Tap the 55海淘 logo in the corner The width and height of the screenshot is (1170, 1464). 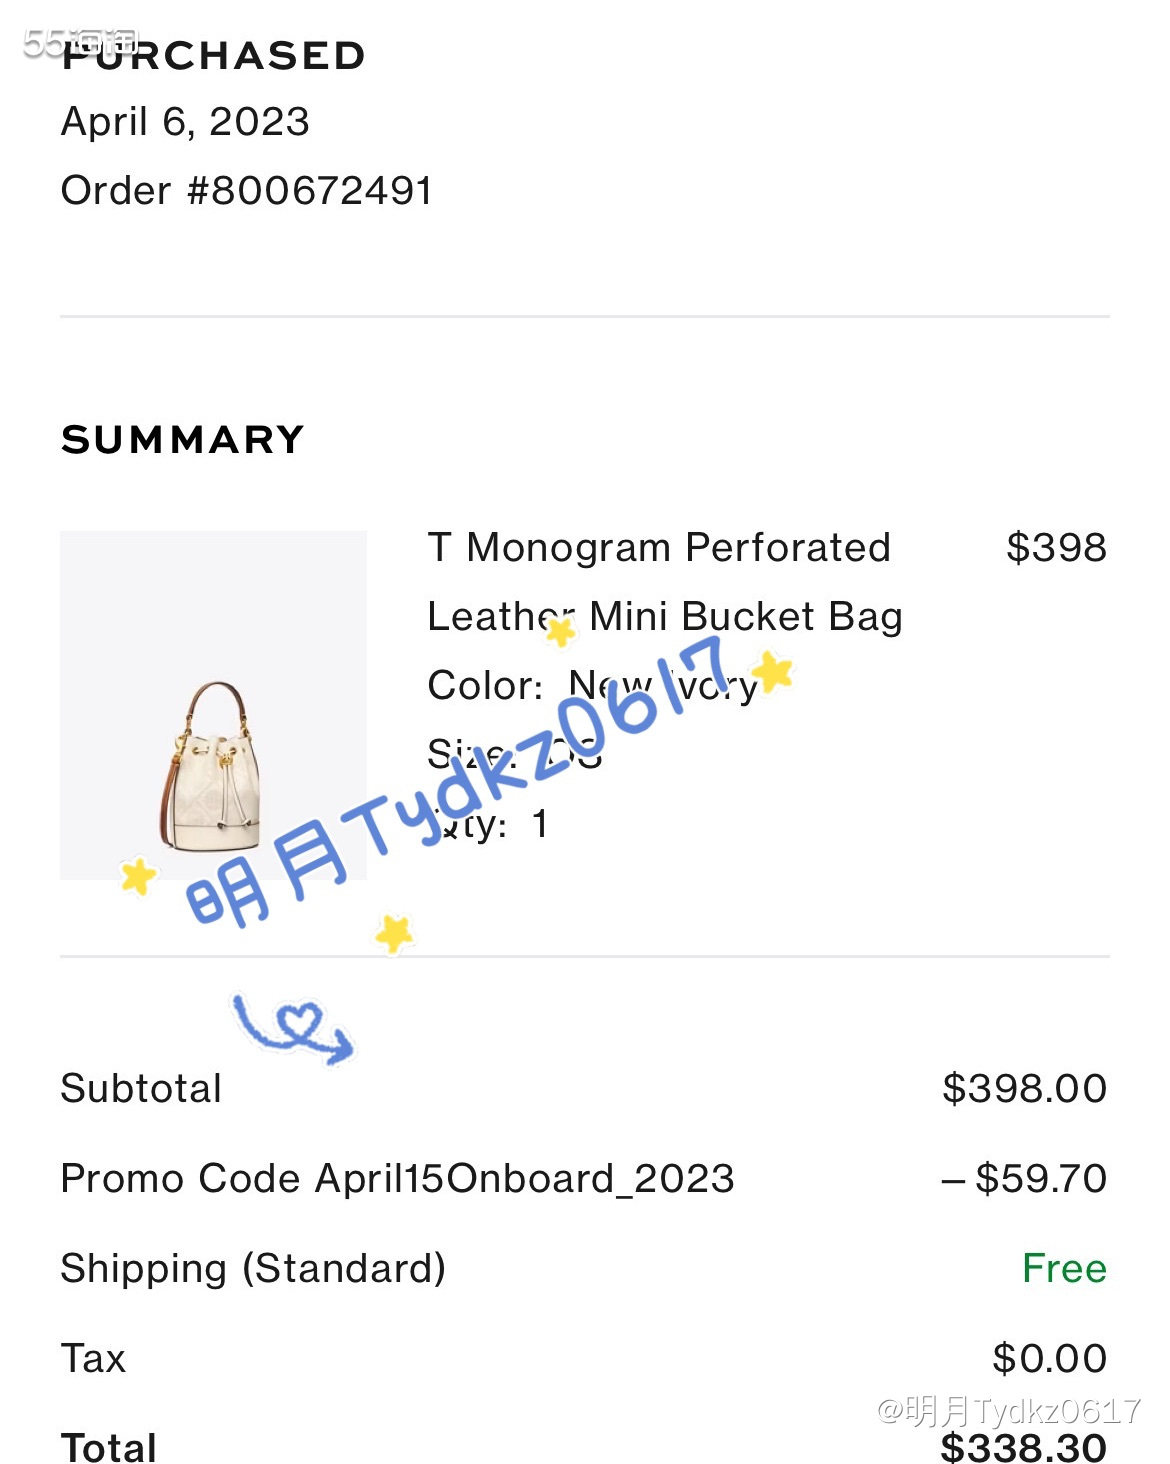coord(80,42)
